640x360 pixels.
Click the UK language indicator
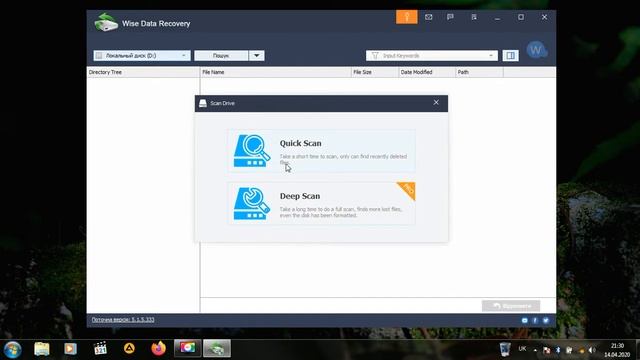click(522, 349)
